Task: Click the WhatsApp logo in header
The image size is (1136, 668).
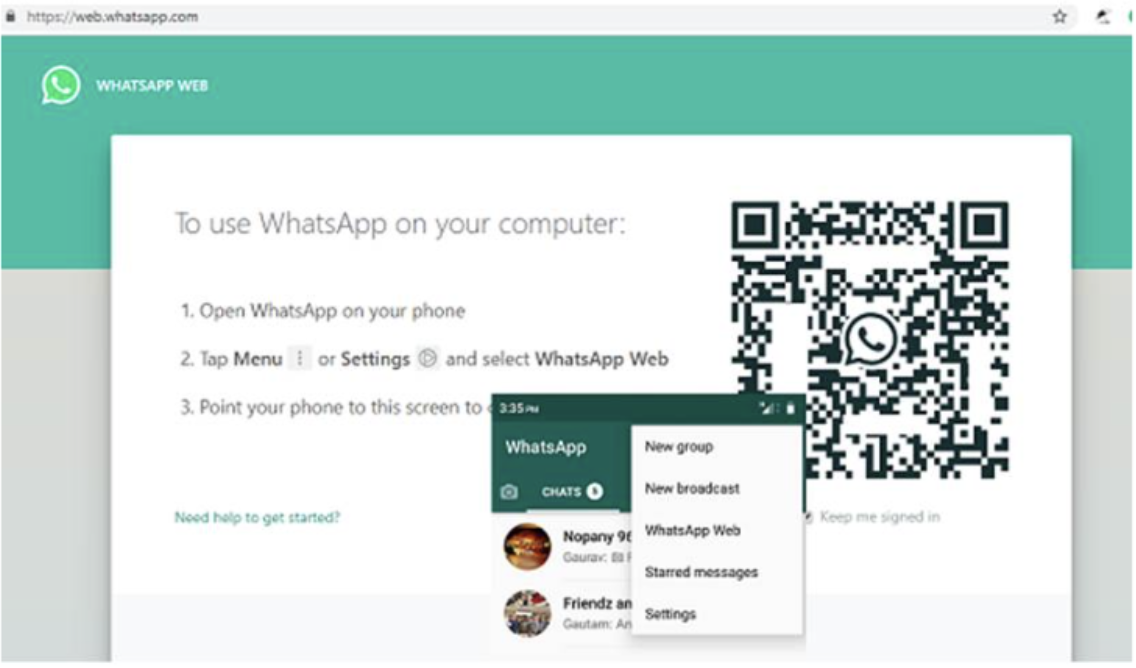Action: click(x=61, y=85)
